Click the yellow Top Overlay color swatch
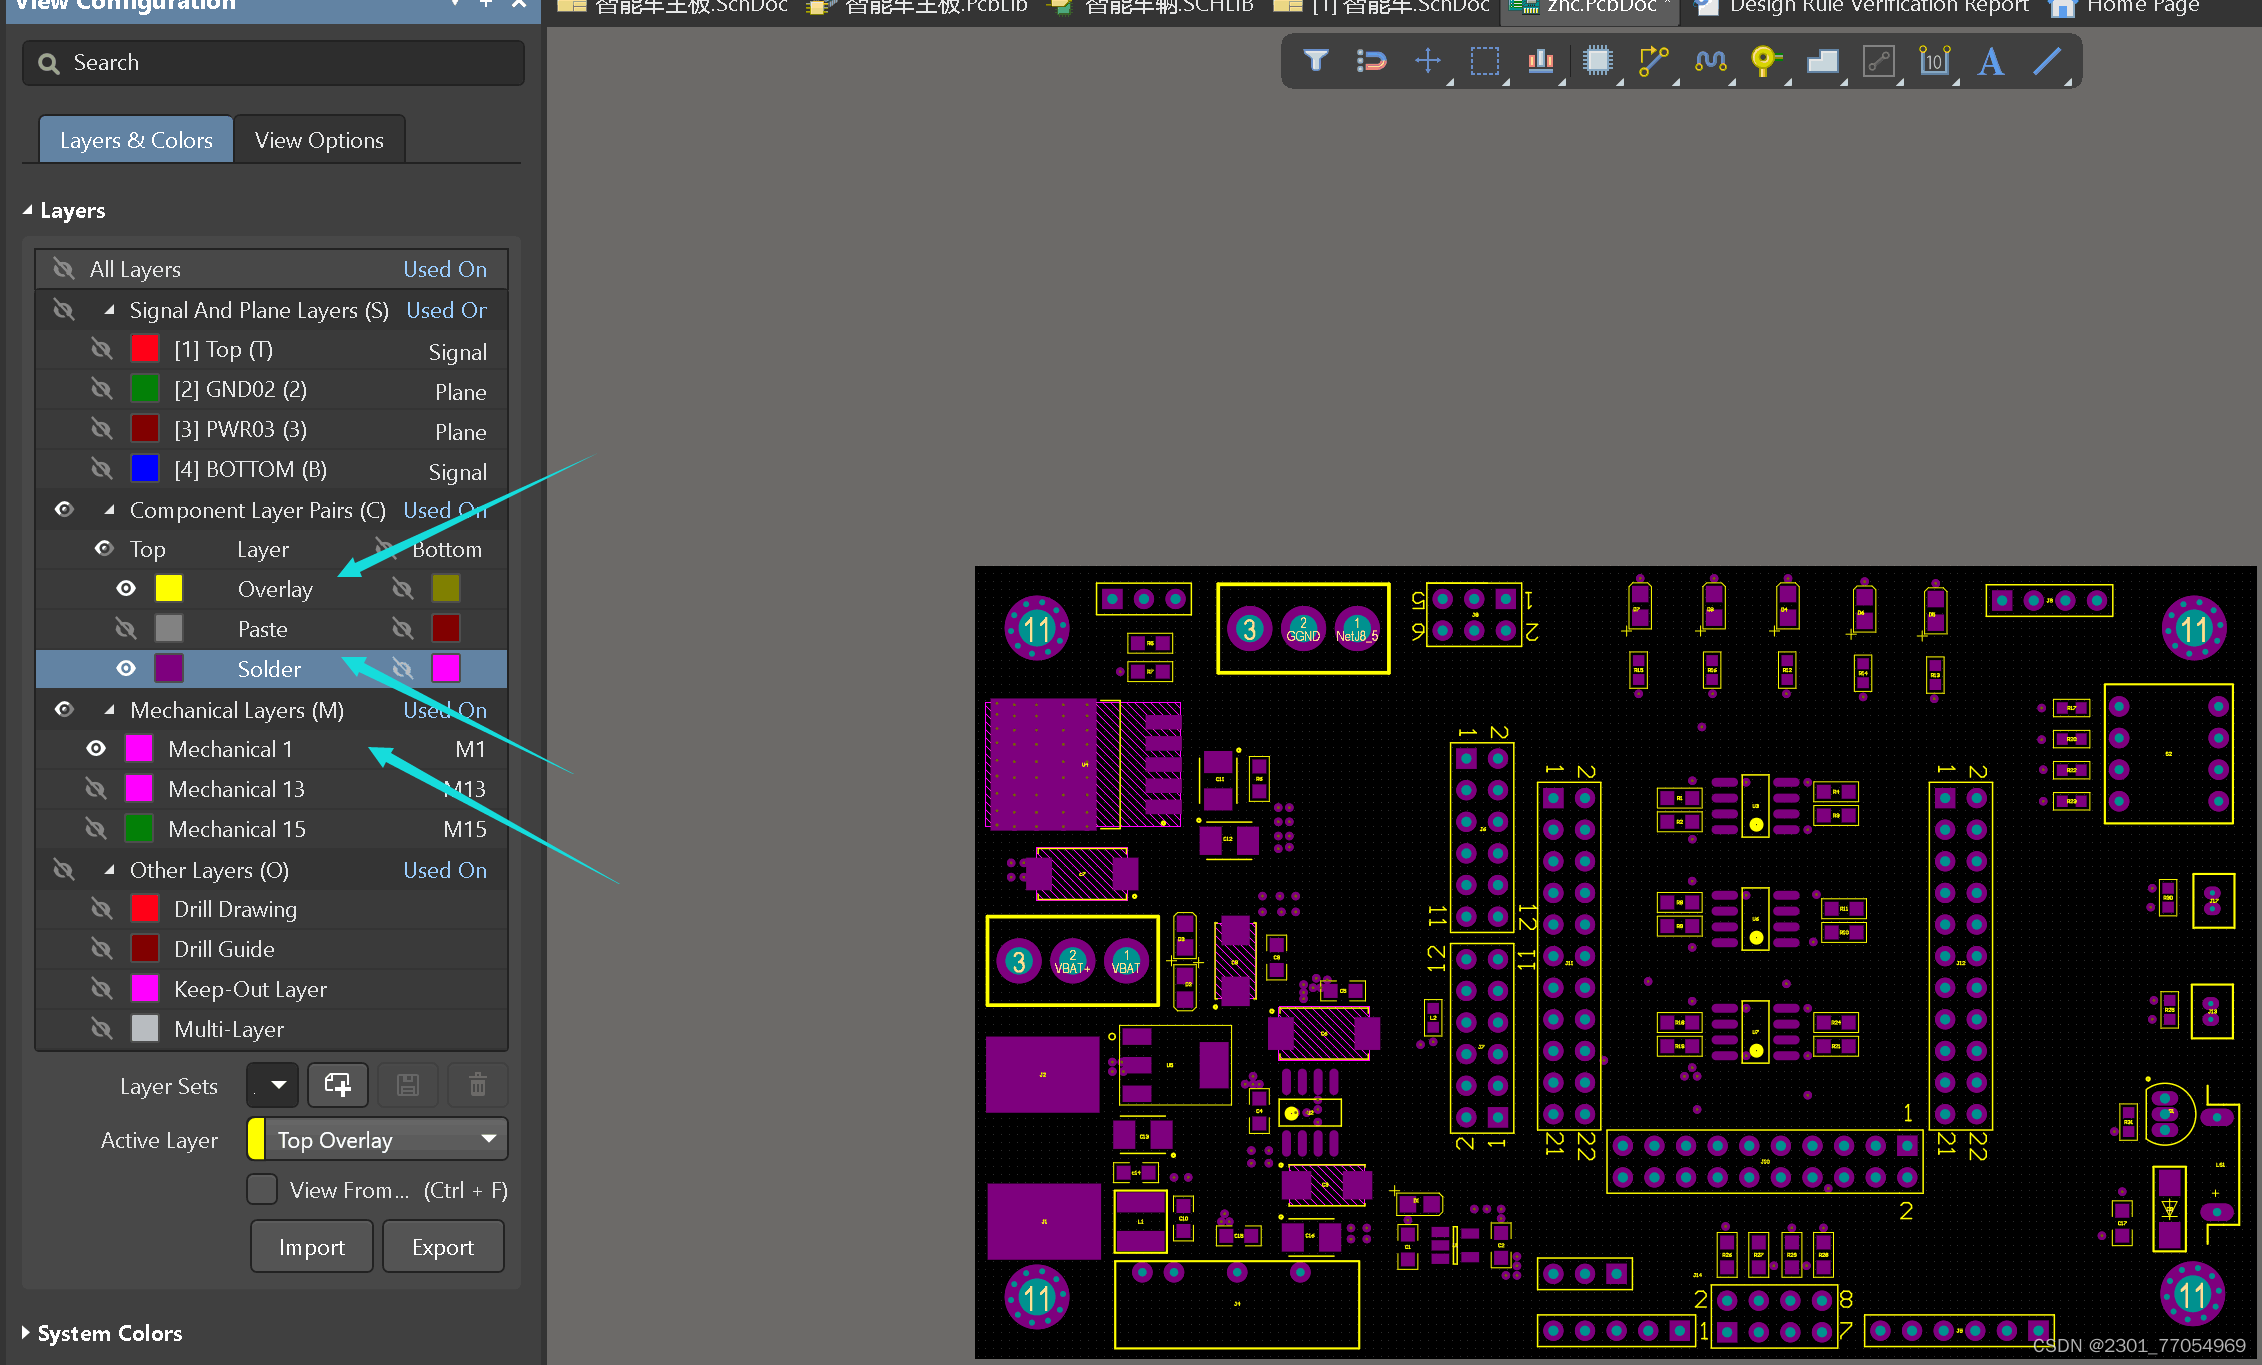Screen dimensions: 2262x1365 pyautogui.click(x=169, y=589)
